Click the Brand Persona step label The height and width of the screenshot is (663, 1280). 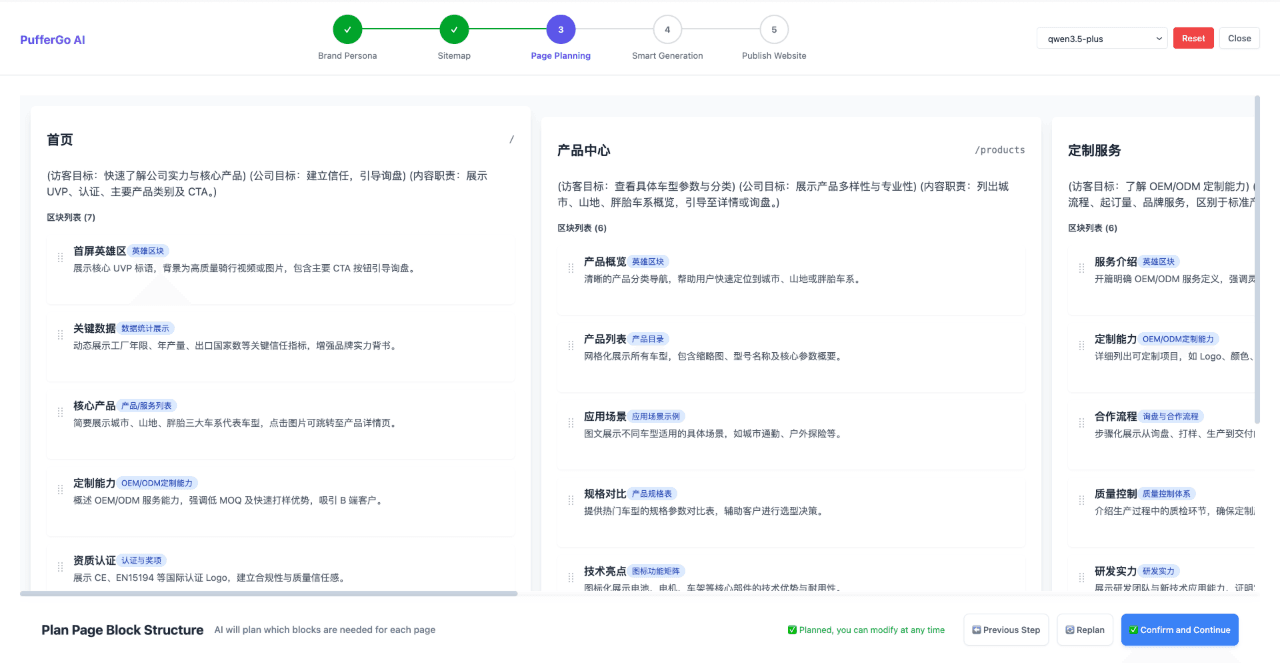click(347, 55)
